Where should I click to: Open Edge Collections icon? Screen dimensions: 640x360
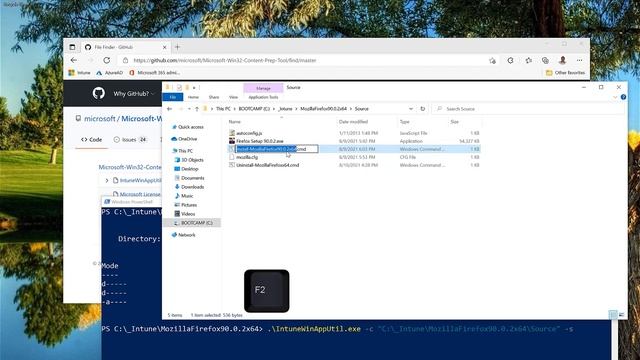pyautogui.click(x=545, y=60)
